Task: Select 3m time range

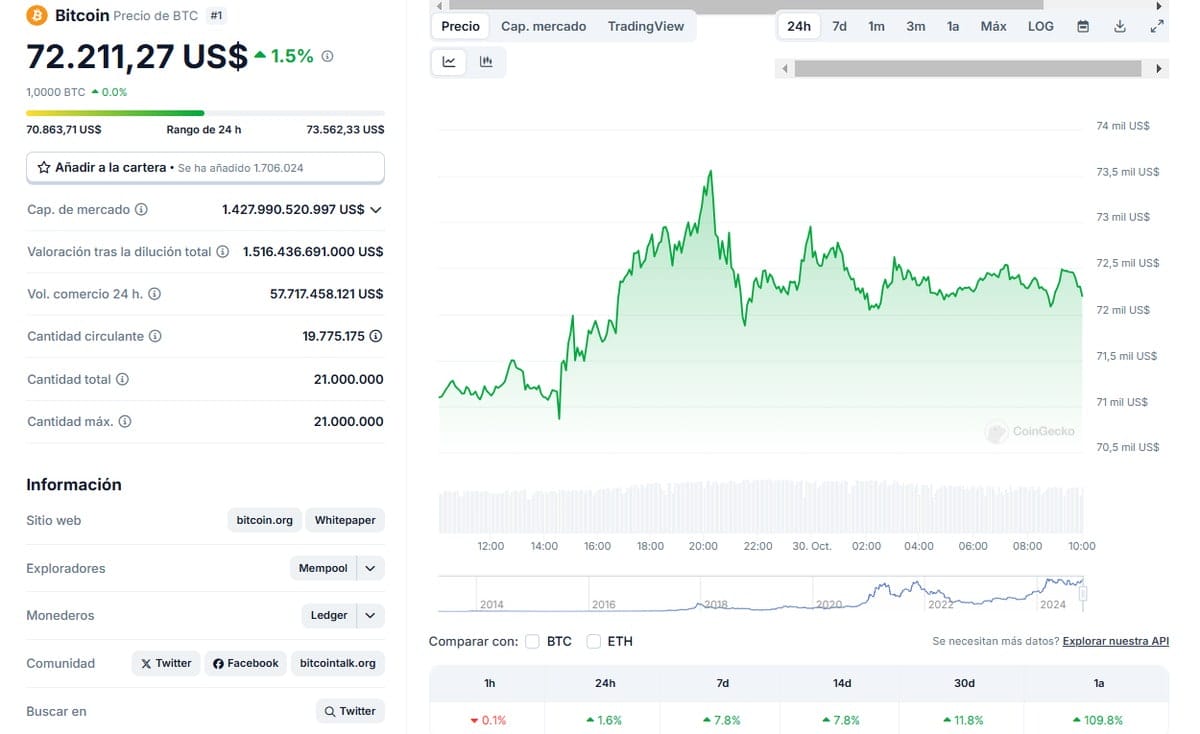Action: pos(915,27)
